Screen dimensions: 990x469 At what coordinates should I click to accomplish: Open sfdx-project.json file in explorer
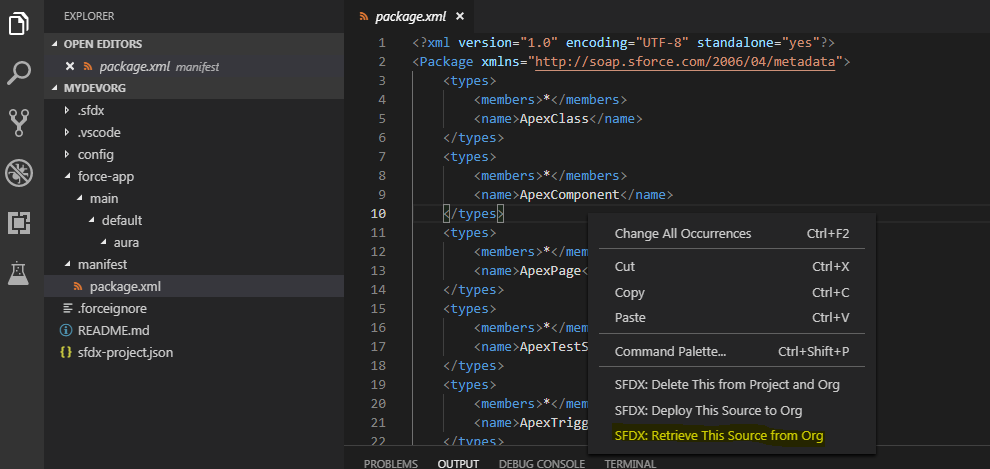[x=125, y=352]
